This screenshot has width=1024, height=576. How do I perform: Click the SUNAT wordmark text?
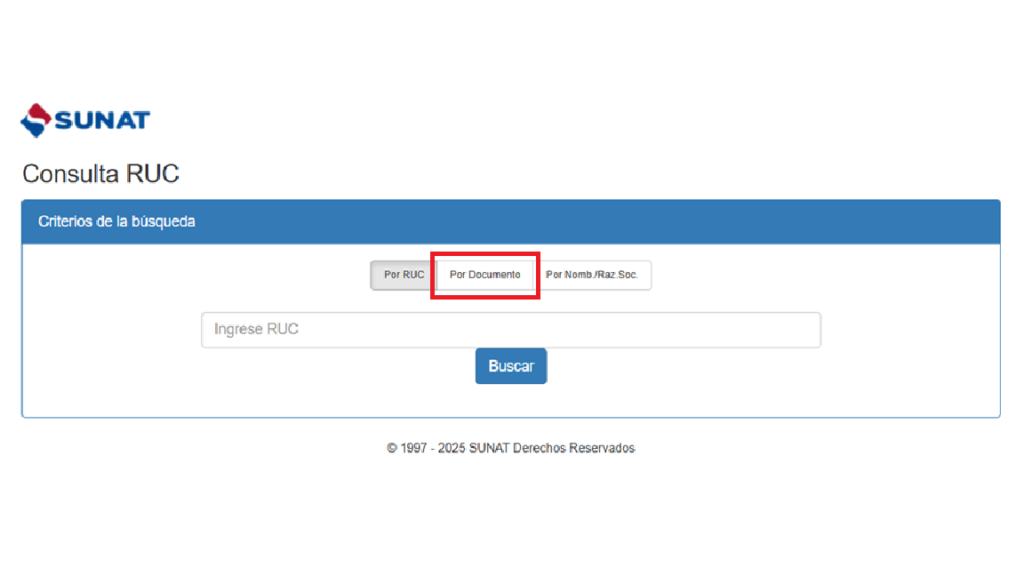tap(102, 121)
